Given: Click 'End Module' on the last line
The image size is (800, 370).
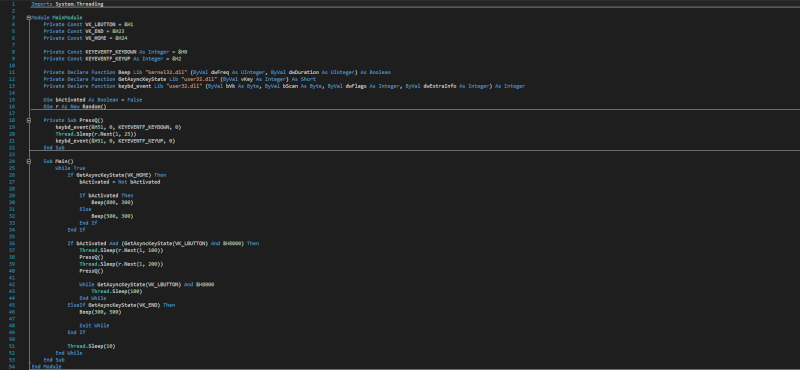Looking at the screenshot, I should click(46, 366).
